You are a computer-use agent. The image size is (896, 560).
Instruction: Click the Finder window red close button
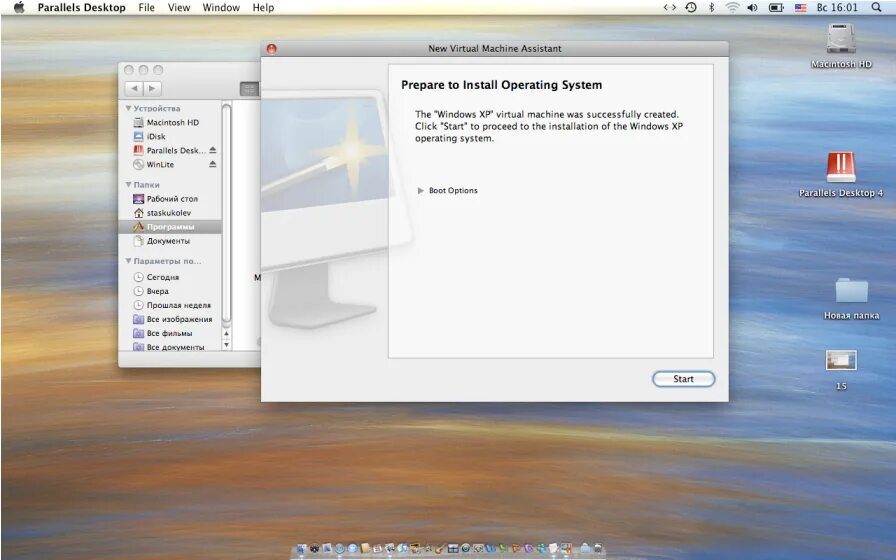click(129, 70)
